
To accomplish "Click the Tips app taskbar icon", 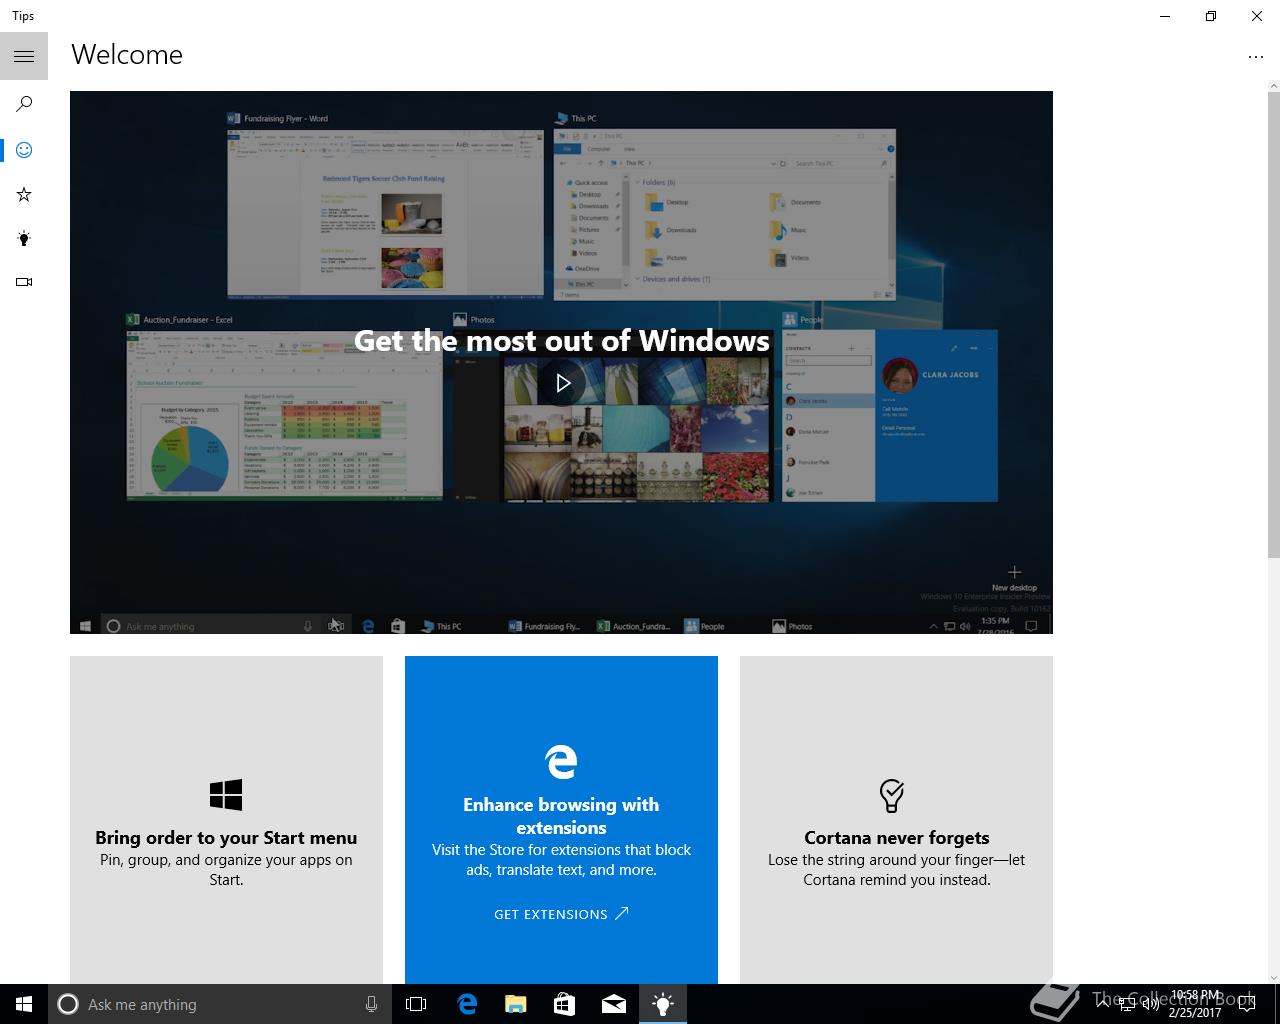I will tap(663, 1004).
